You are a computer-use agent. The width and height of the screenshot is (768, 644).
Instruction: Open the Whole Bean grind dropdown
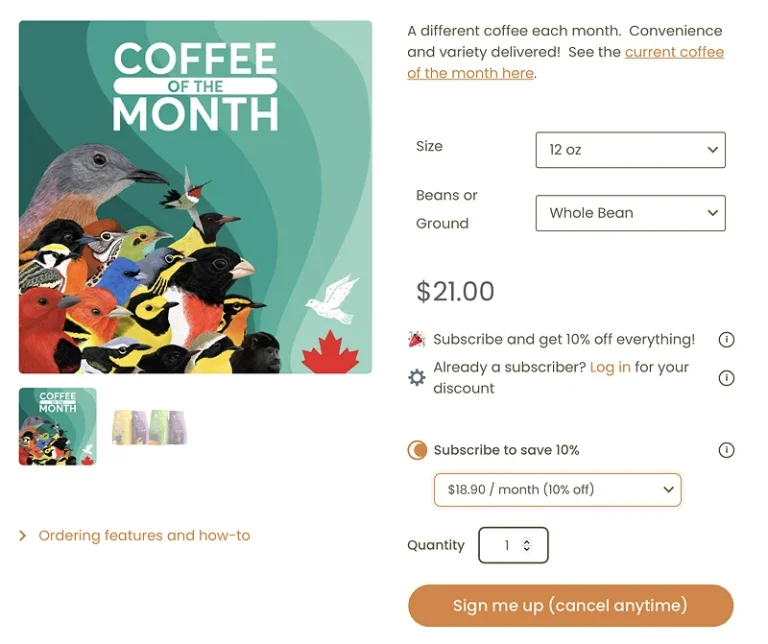pyautogui.click(x=630, y=213)
